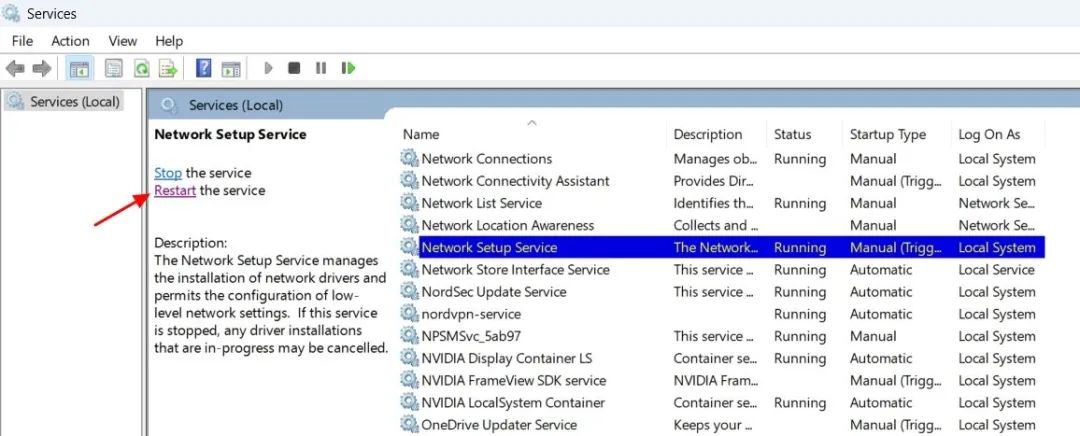The width and height of the screenshot is (1080, 436).
Task: Click the Restart the service link
Action: point(175,191)
